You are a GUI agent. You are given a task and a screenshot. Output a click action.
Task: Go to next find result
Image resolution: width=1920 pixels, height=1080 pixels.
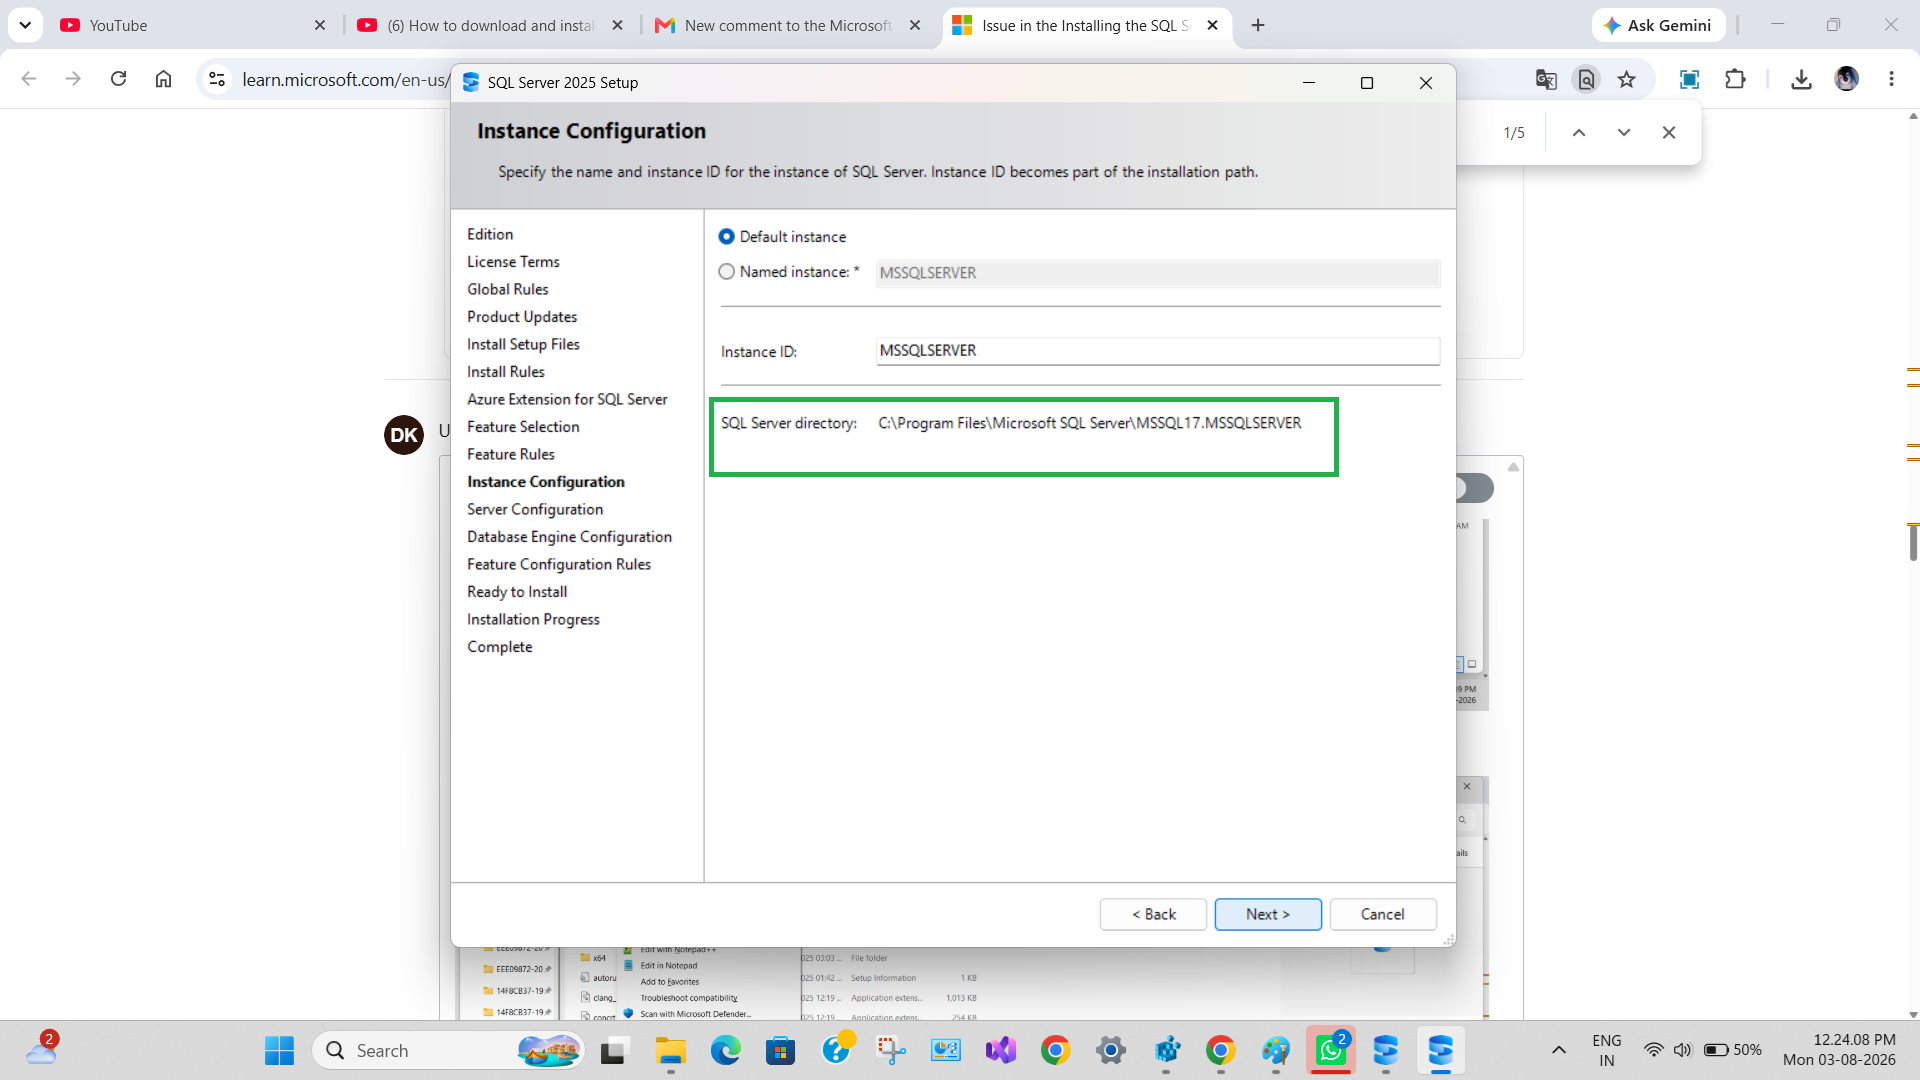1624,133
